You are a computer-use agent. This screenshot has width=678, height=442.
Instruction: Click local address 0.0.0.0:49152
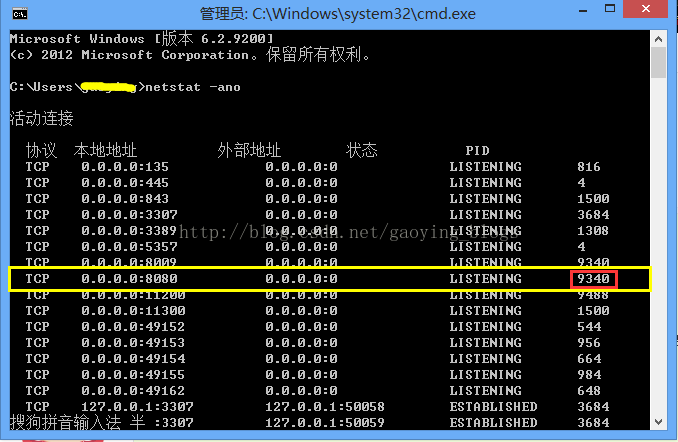tap(133, 327)
